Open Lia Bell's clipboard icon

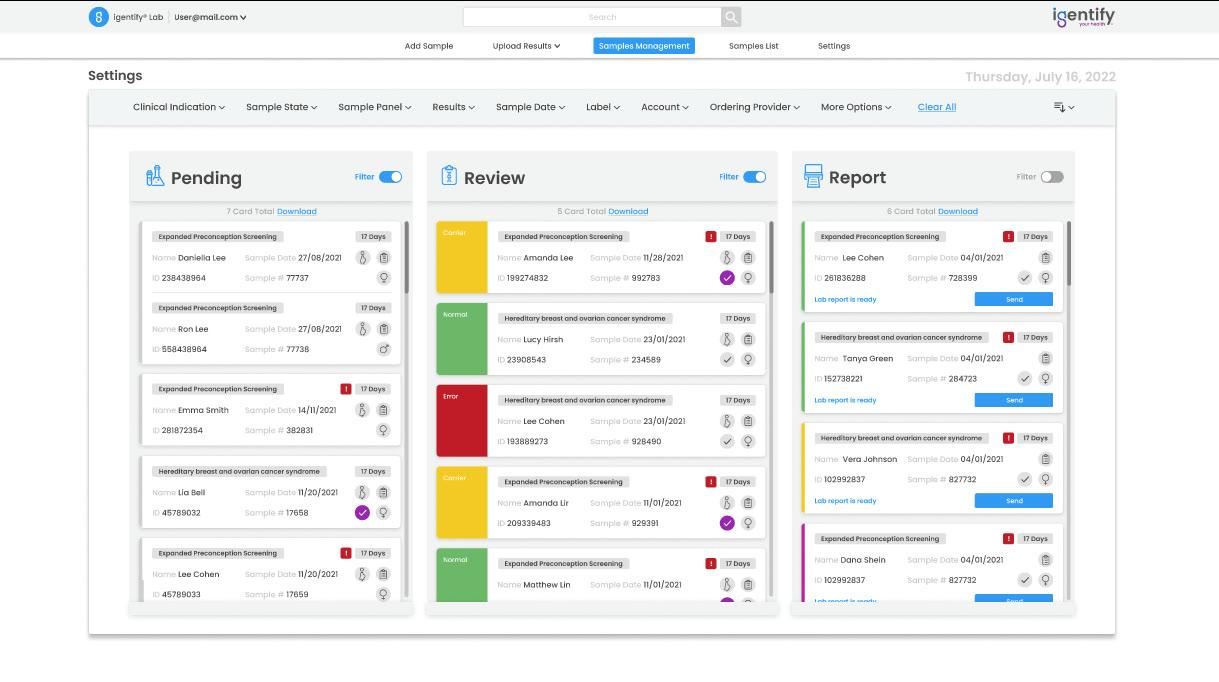point(383,492)
